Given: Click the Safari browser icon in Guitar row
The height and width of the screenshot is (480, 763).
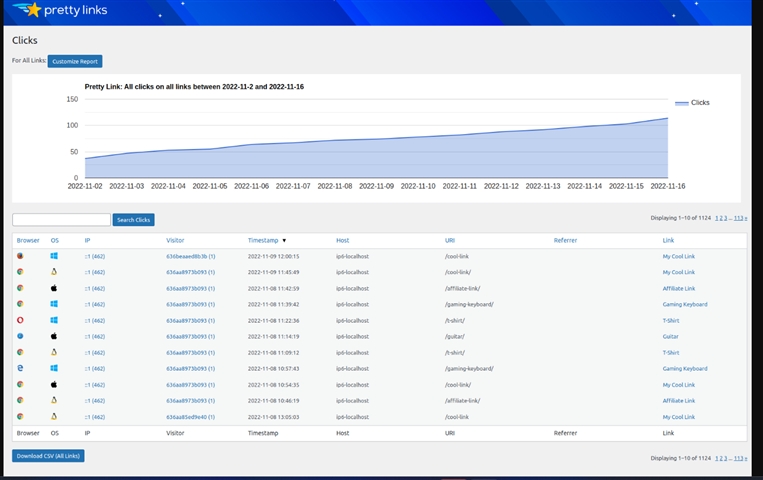Looking at the screenshot, I should pos(20,336).
